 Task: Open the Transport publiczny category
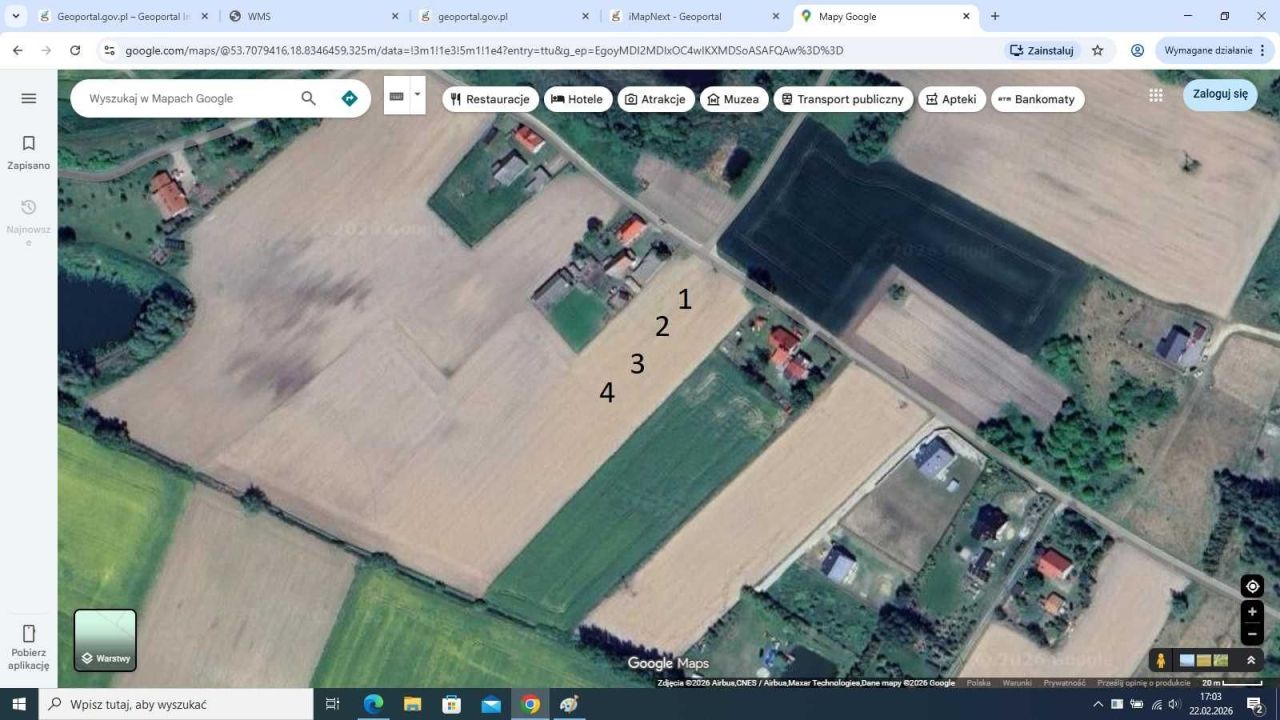coord(842,99)
